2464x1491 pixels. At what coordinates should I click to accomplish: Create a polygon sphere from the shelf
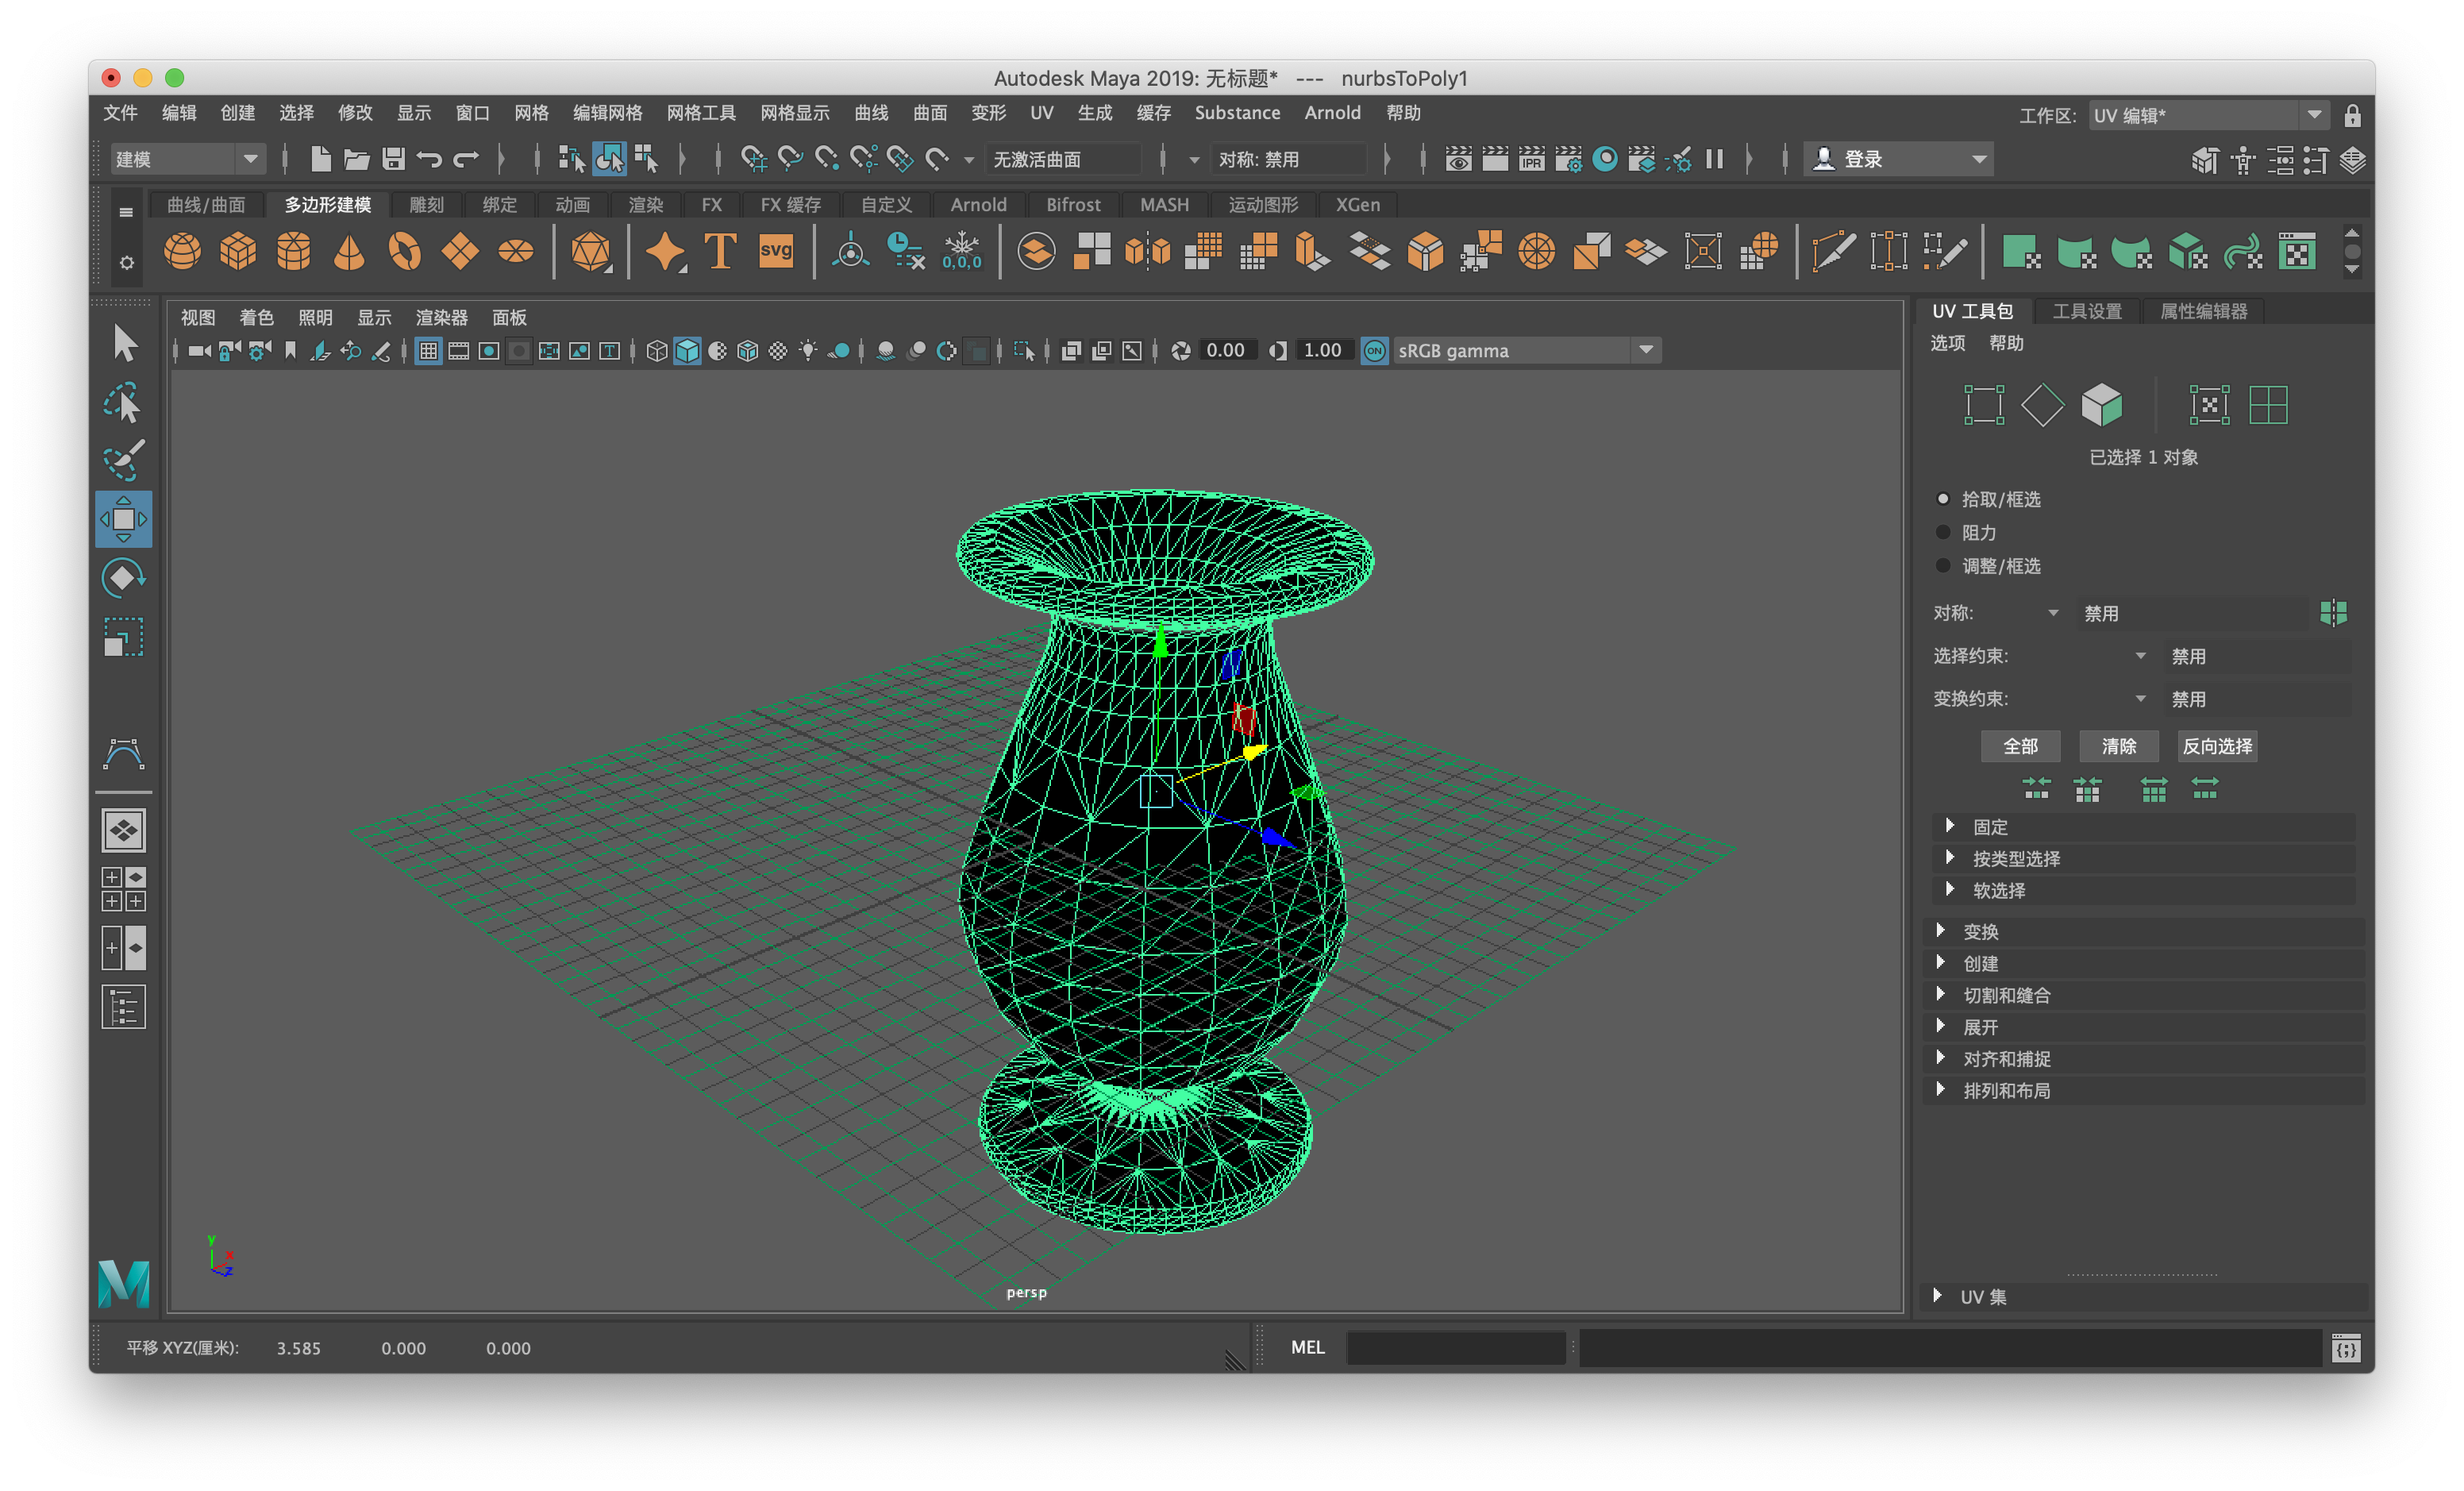[x=182, y=251]
